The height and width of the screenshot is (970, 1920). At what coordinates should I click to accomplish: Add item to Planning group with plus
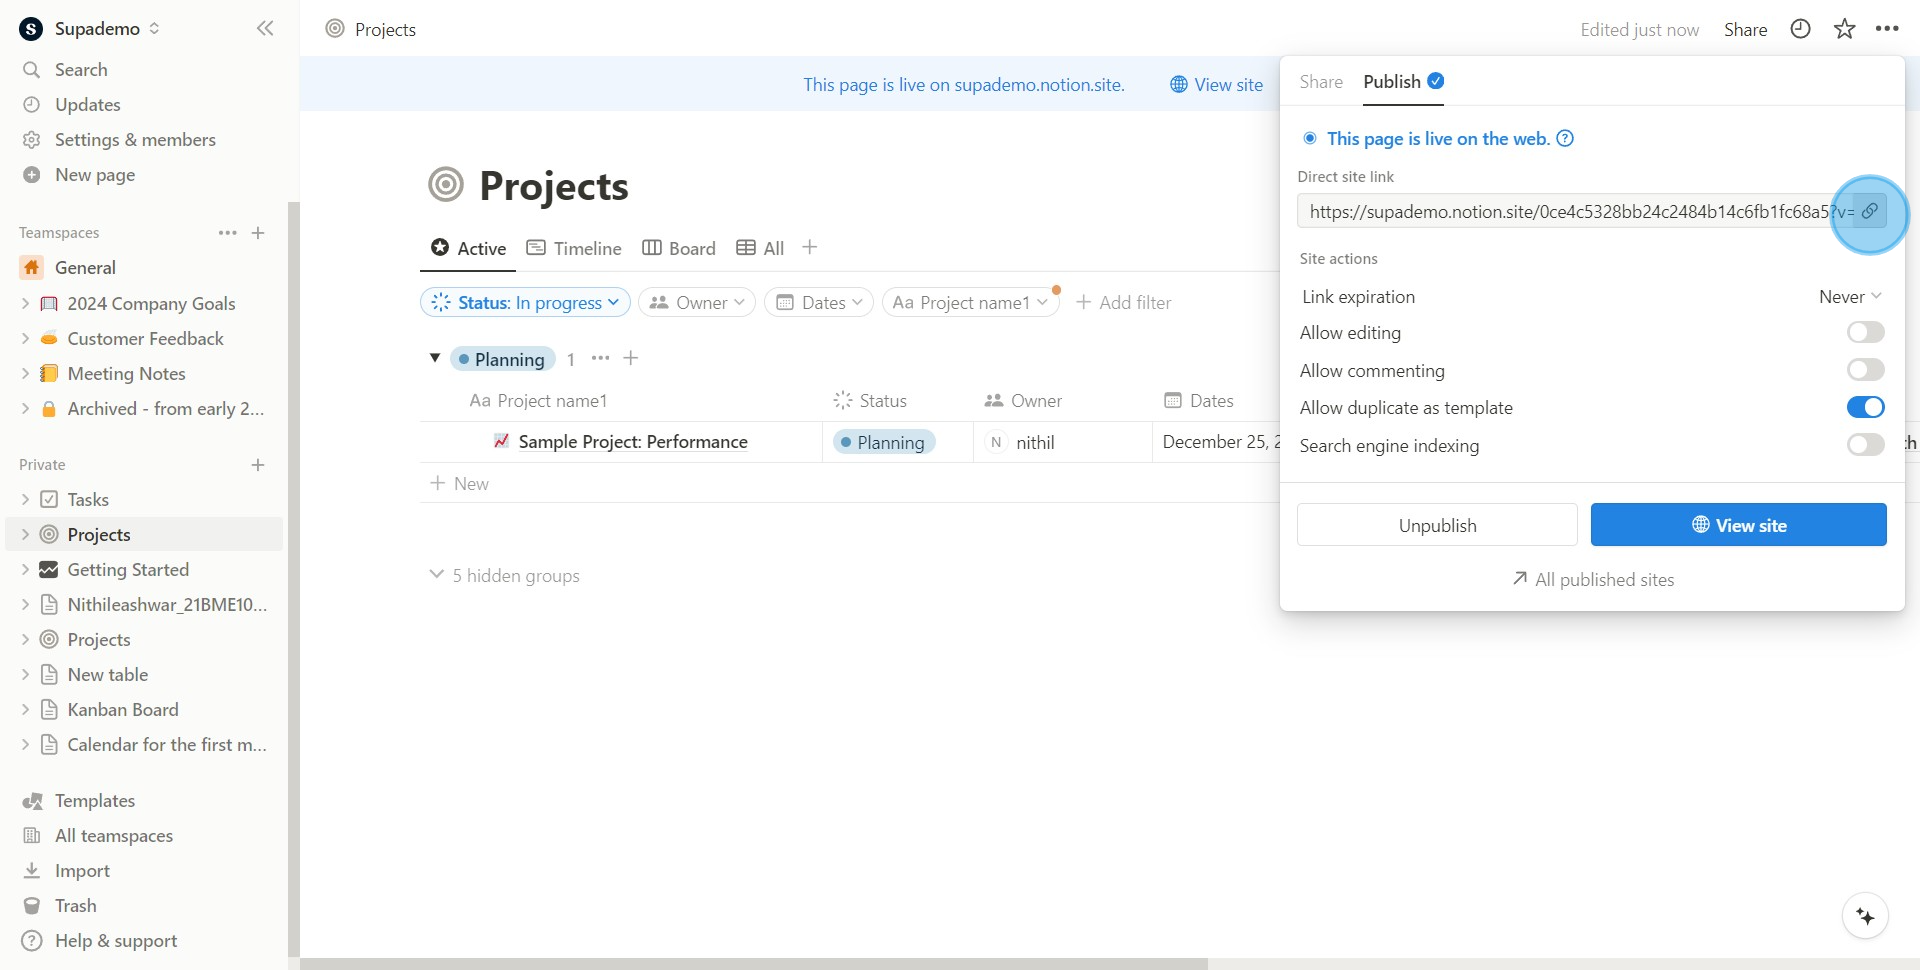click(631, 358)
